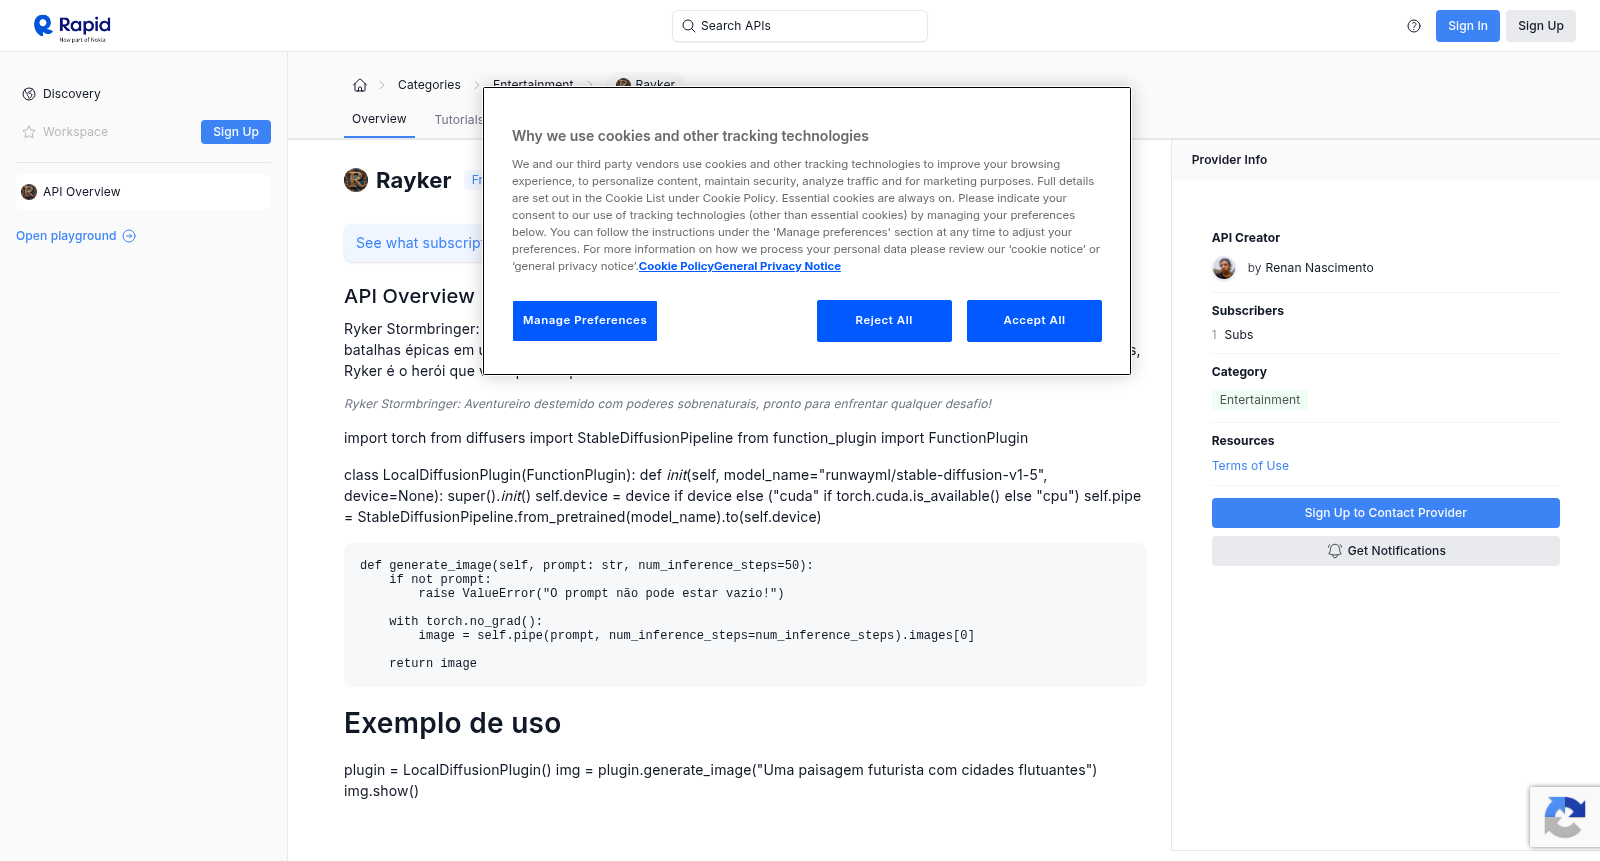Click the Discovery compass icon
This screenshot has height=861, width=1600.
click(29, 94)
